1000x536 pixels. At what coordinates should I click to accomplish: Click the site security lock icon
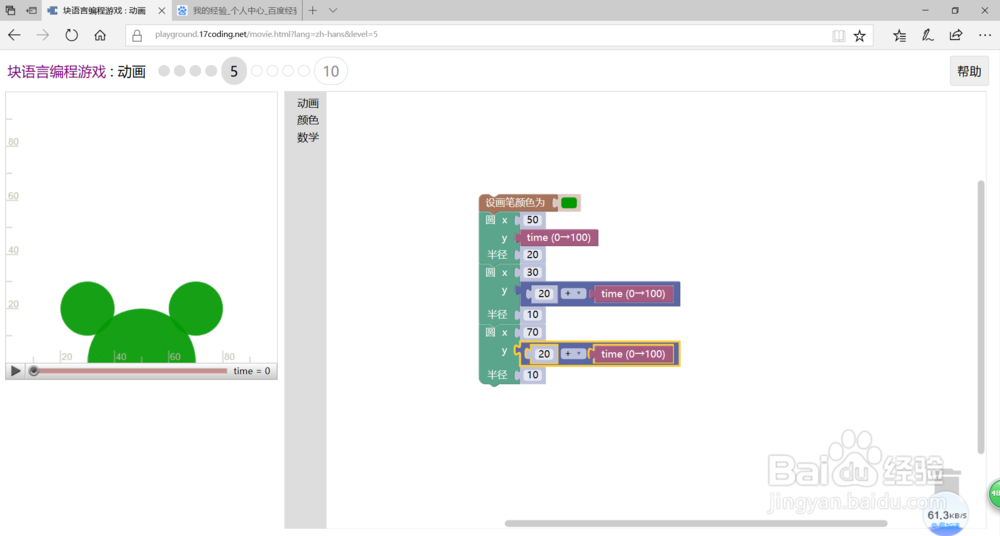point(136,36)
